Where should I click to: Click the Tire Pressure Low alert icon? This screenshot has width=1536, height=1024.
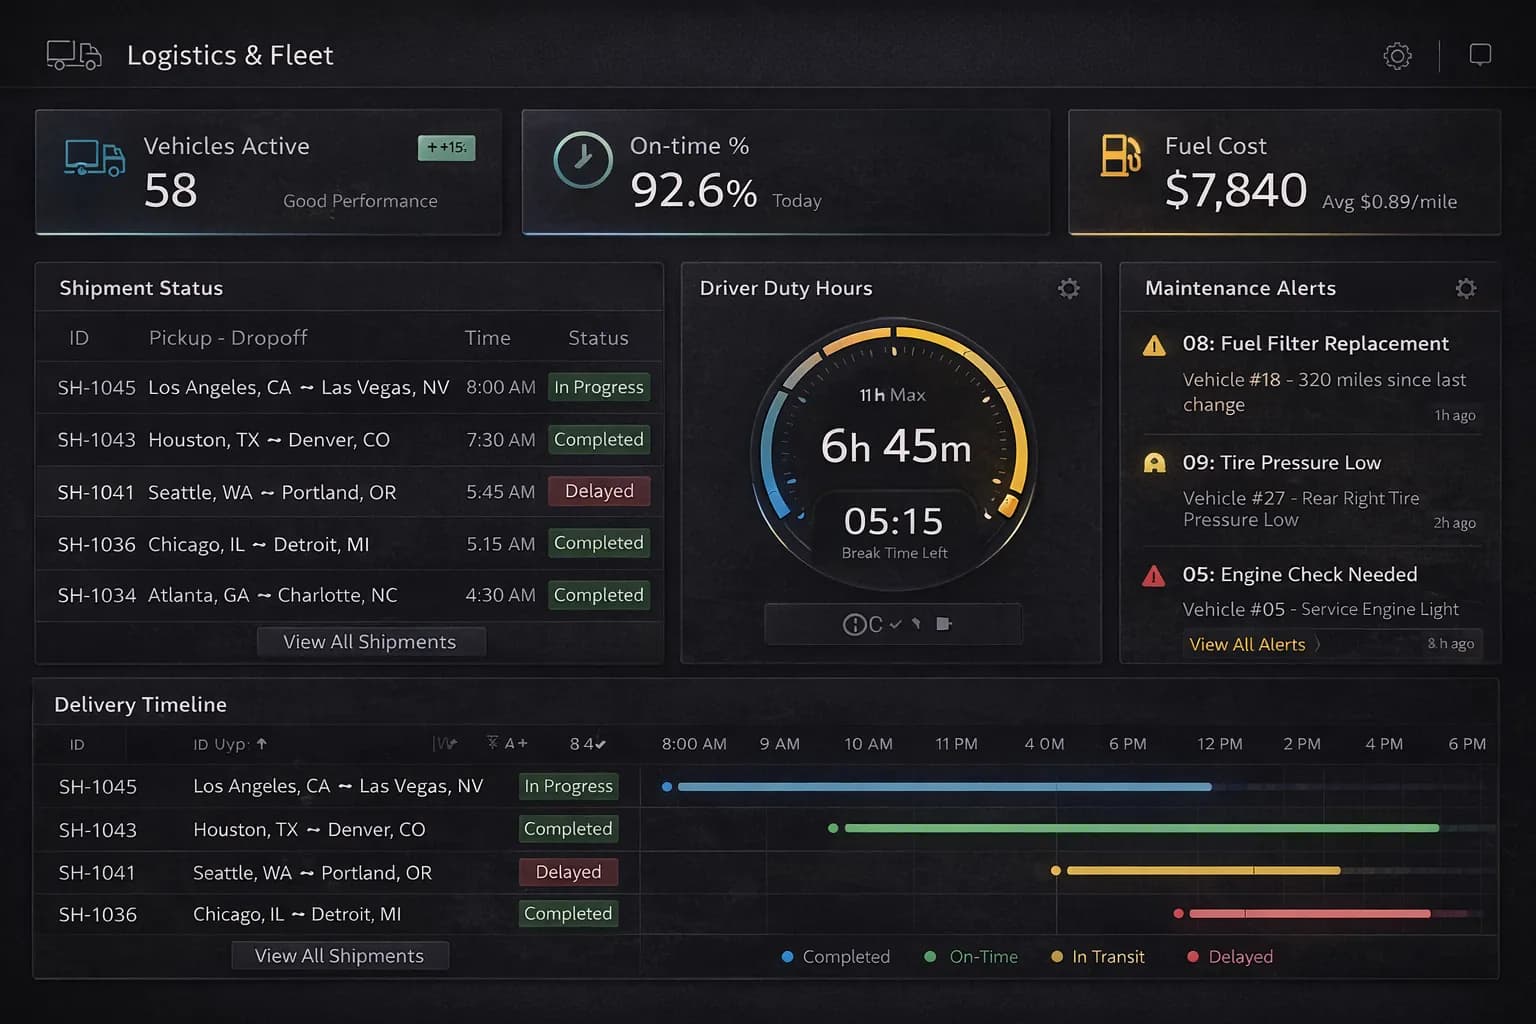(x=1154, y=463)
